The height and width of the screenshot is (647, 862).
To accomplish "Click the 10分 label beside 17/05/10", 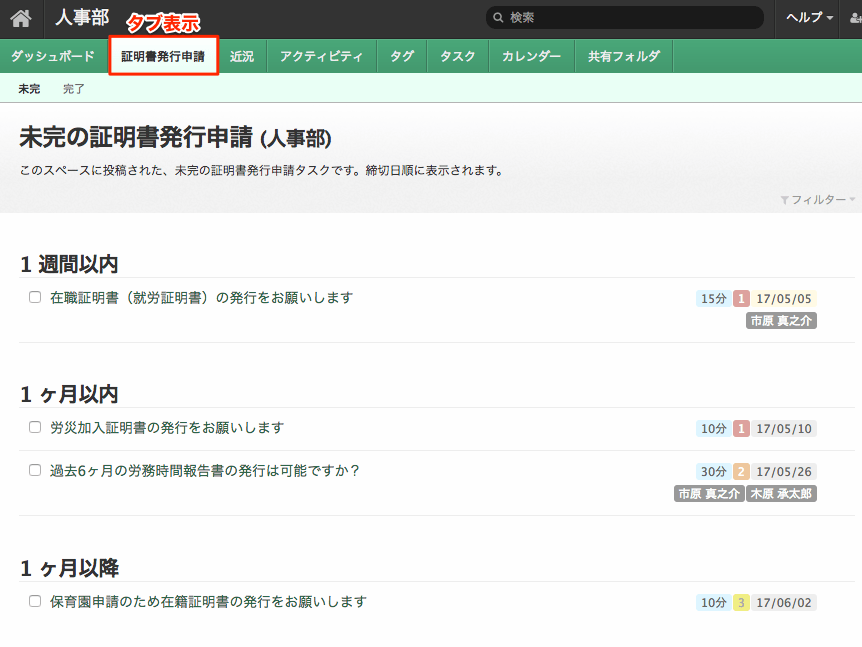I will coord(714,428).
